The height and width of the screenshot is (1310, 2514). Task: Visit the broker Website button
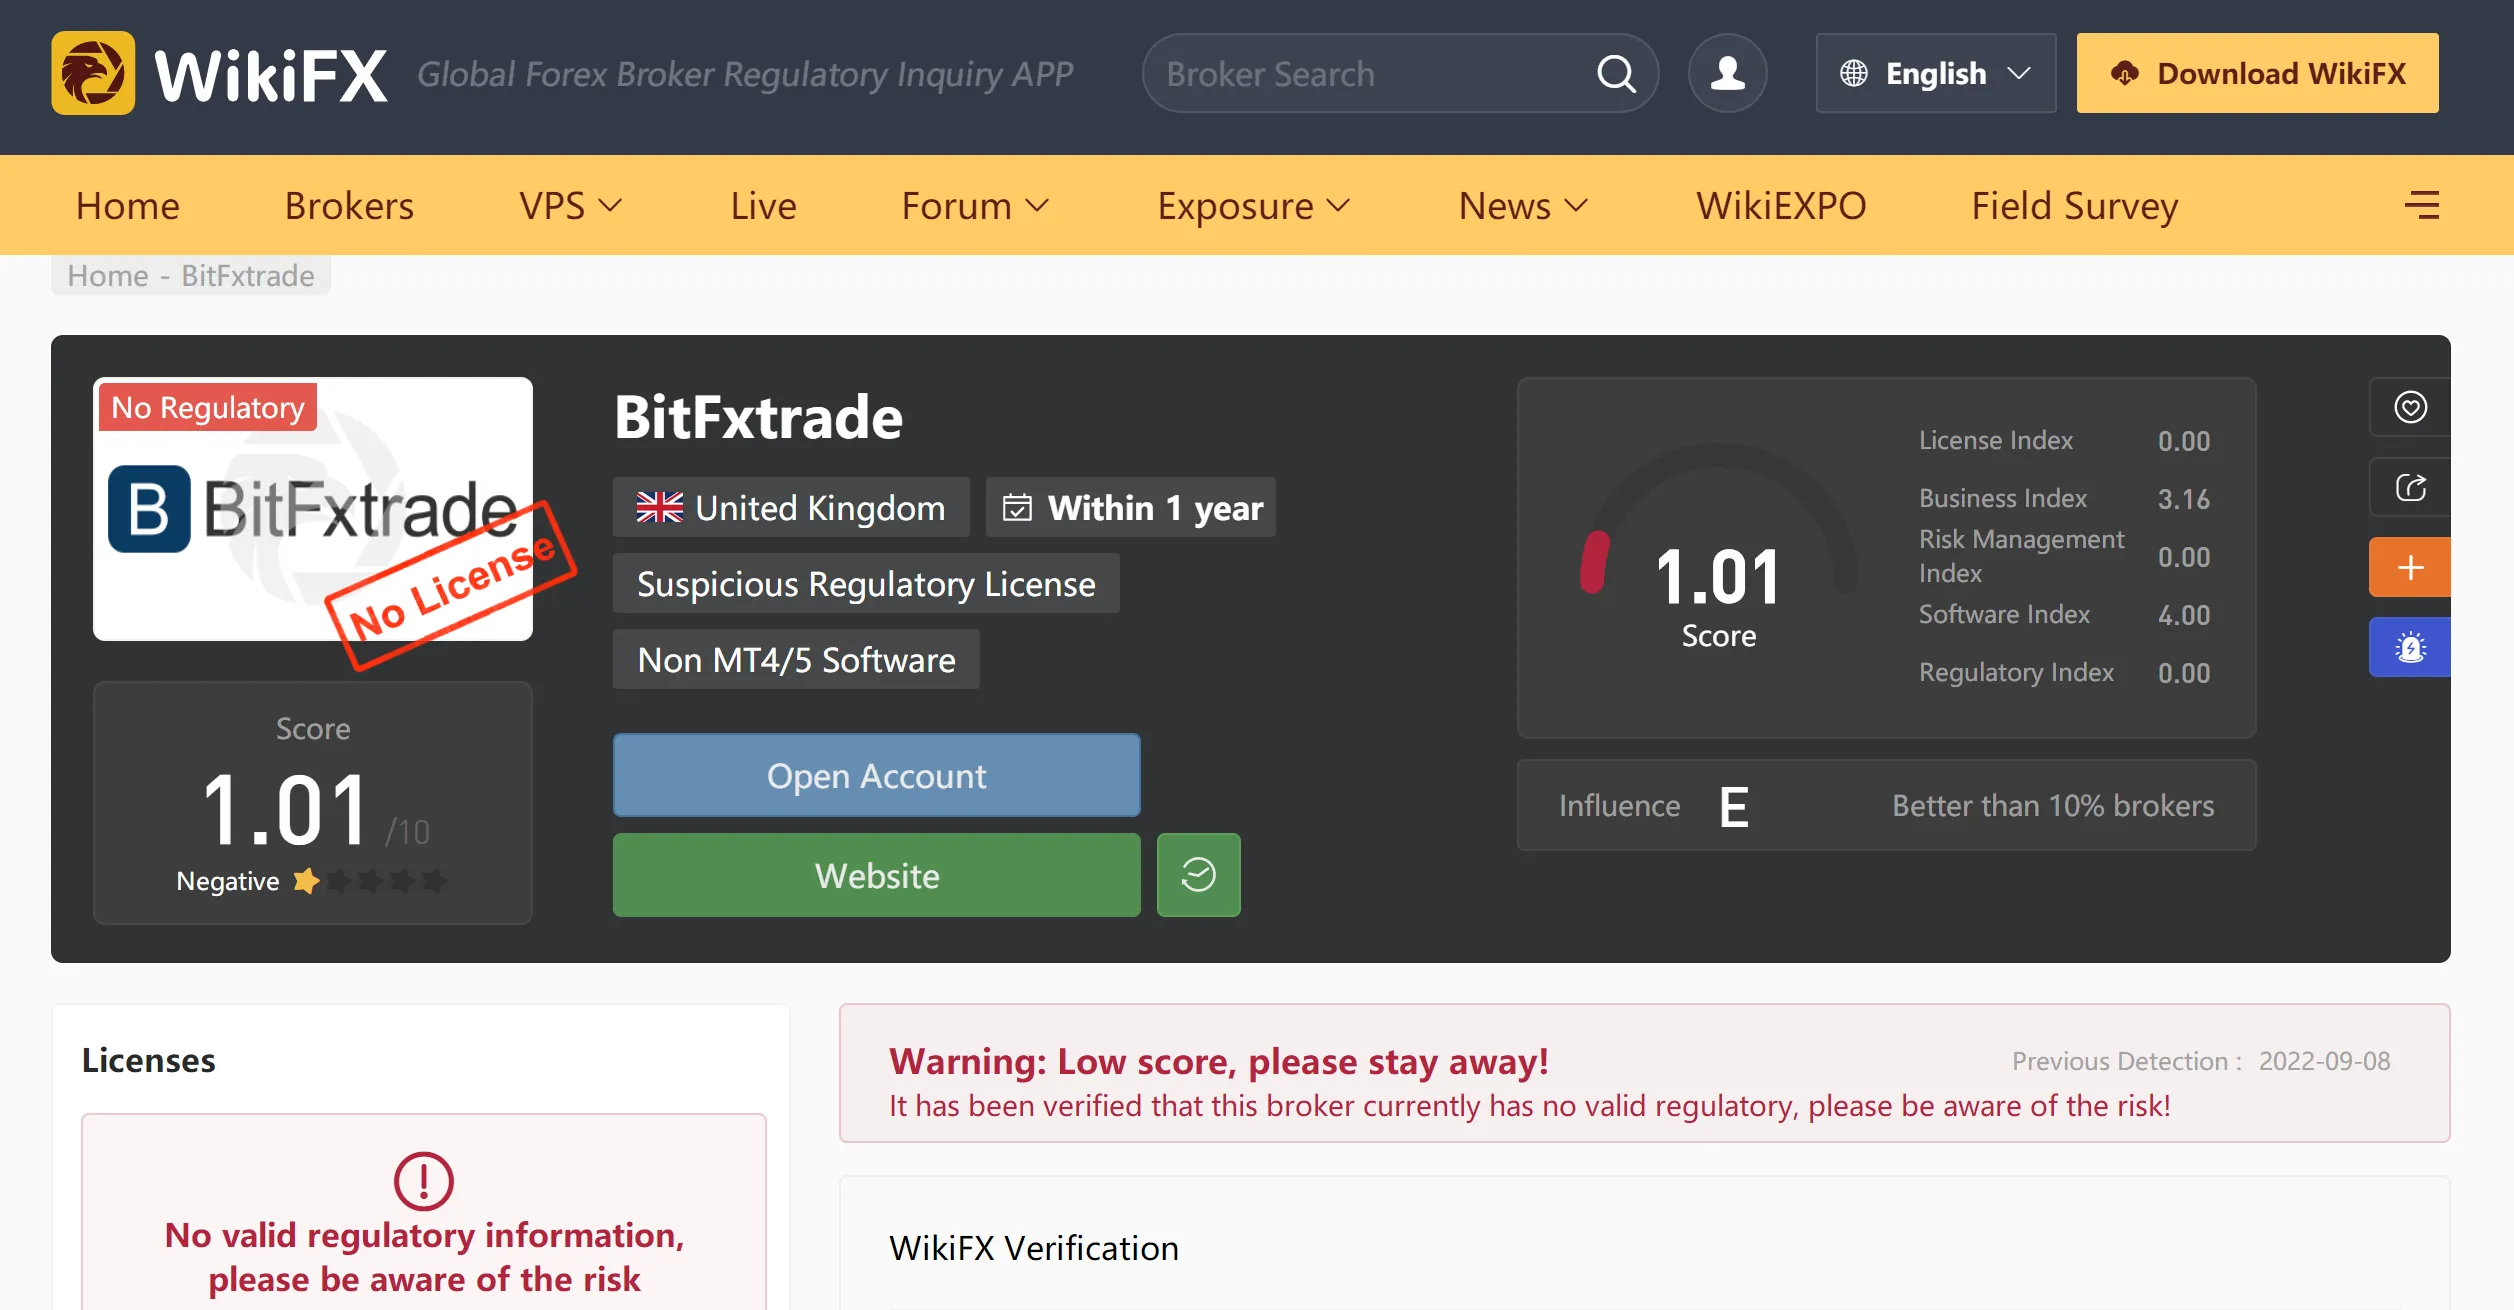(x=877, y=875)
